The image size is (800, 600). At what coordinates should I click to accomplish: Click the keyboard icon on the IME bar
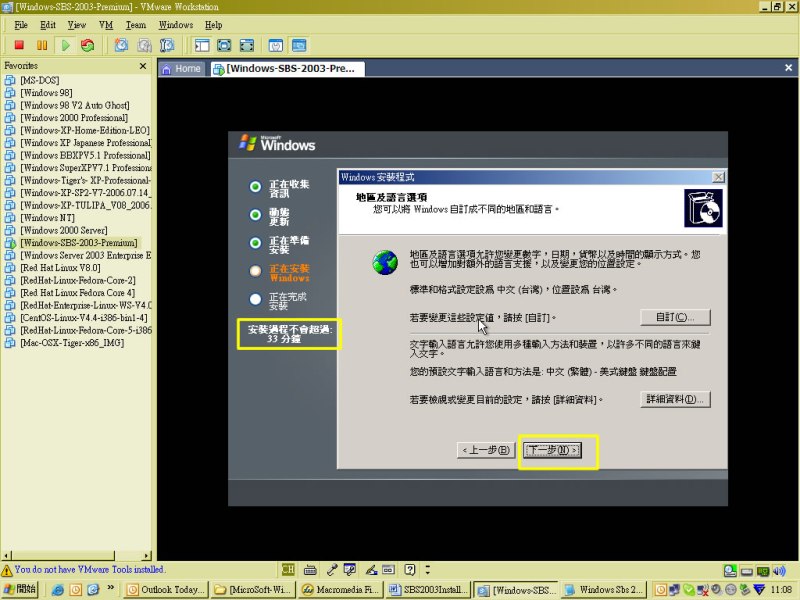(x=310, y=570)
